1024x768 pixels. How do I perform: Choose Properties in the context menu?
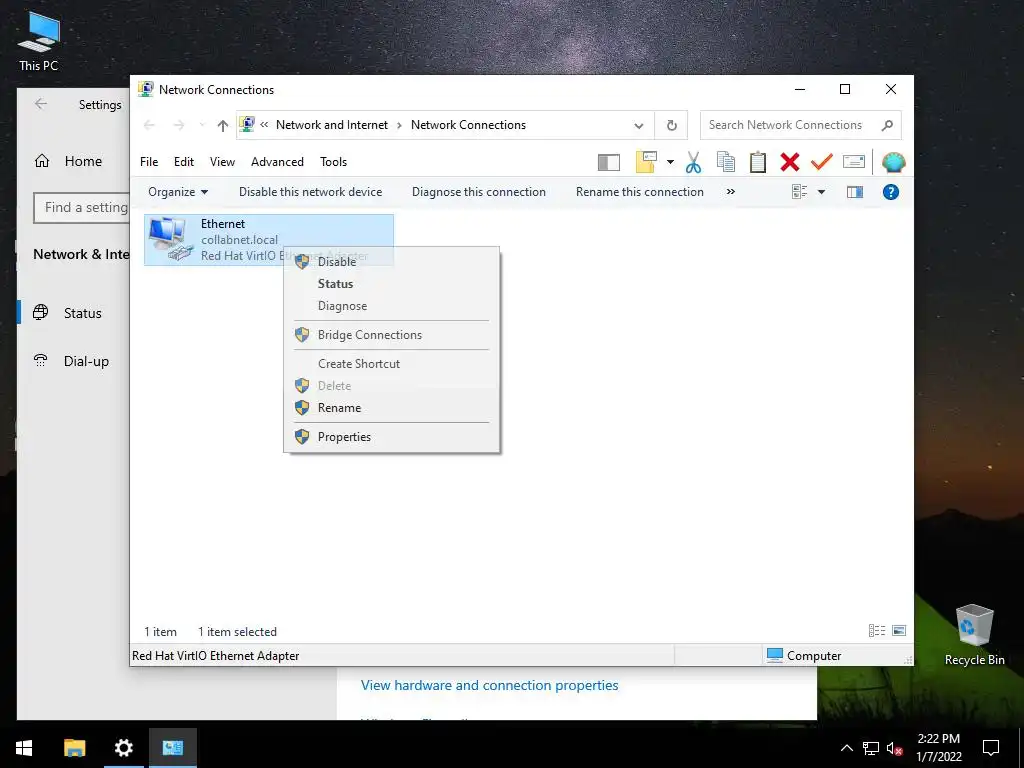[392, 437]
